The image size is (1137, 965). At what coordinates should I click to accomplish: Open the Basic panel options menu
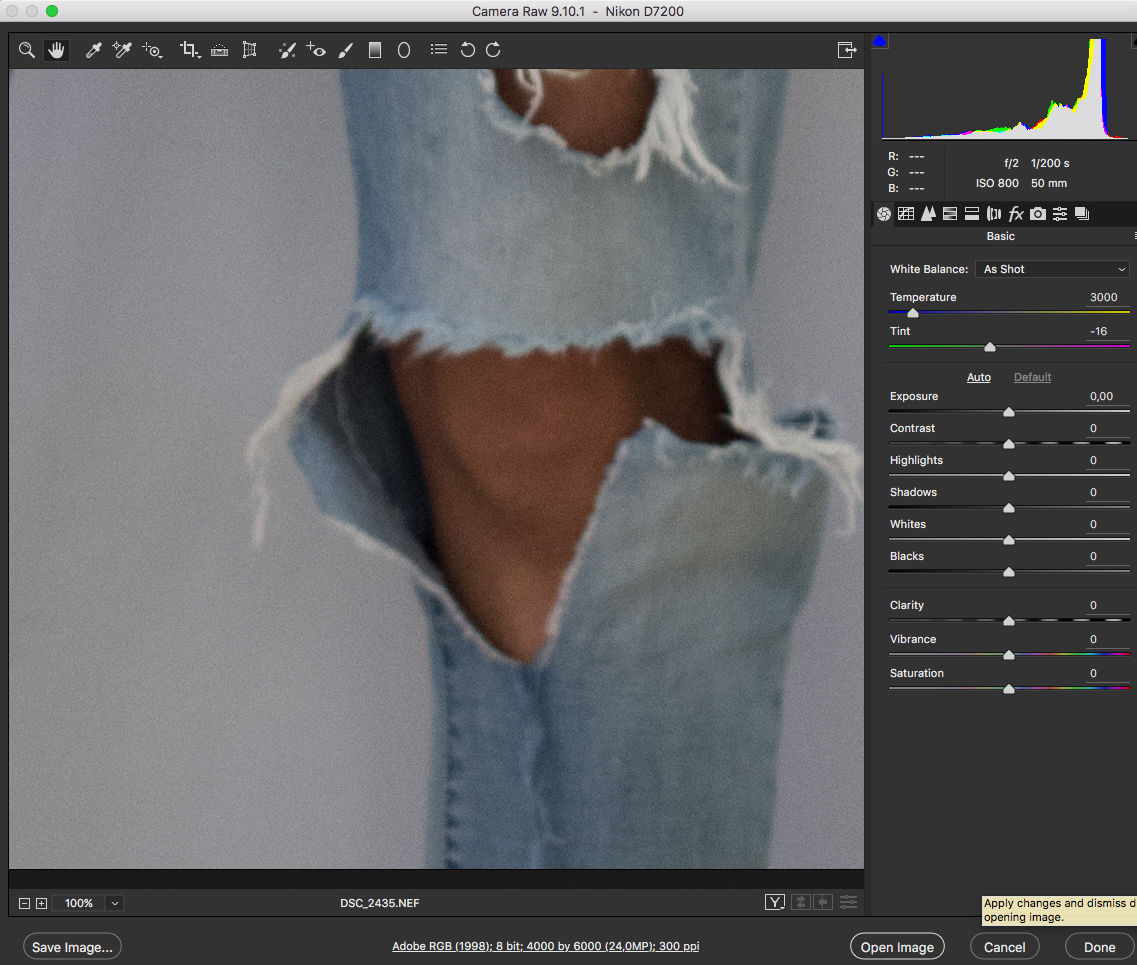[1133, 237]
